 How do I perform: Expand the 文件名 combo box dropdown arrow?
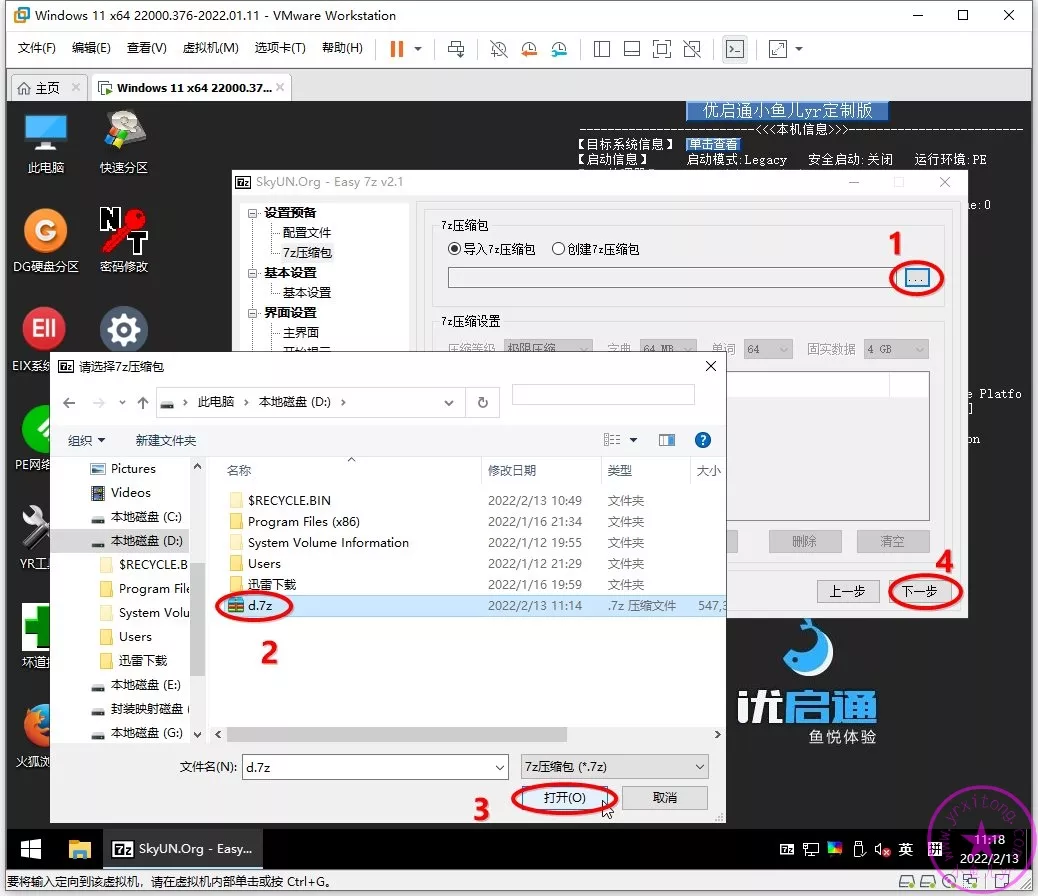coord(500,767)
